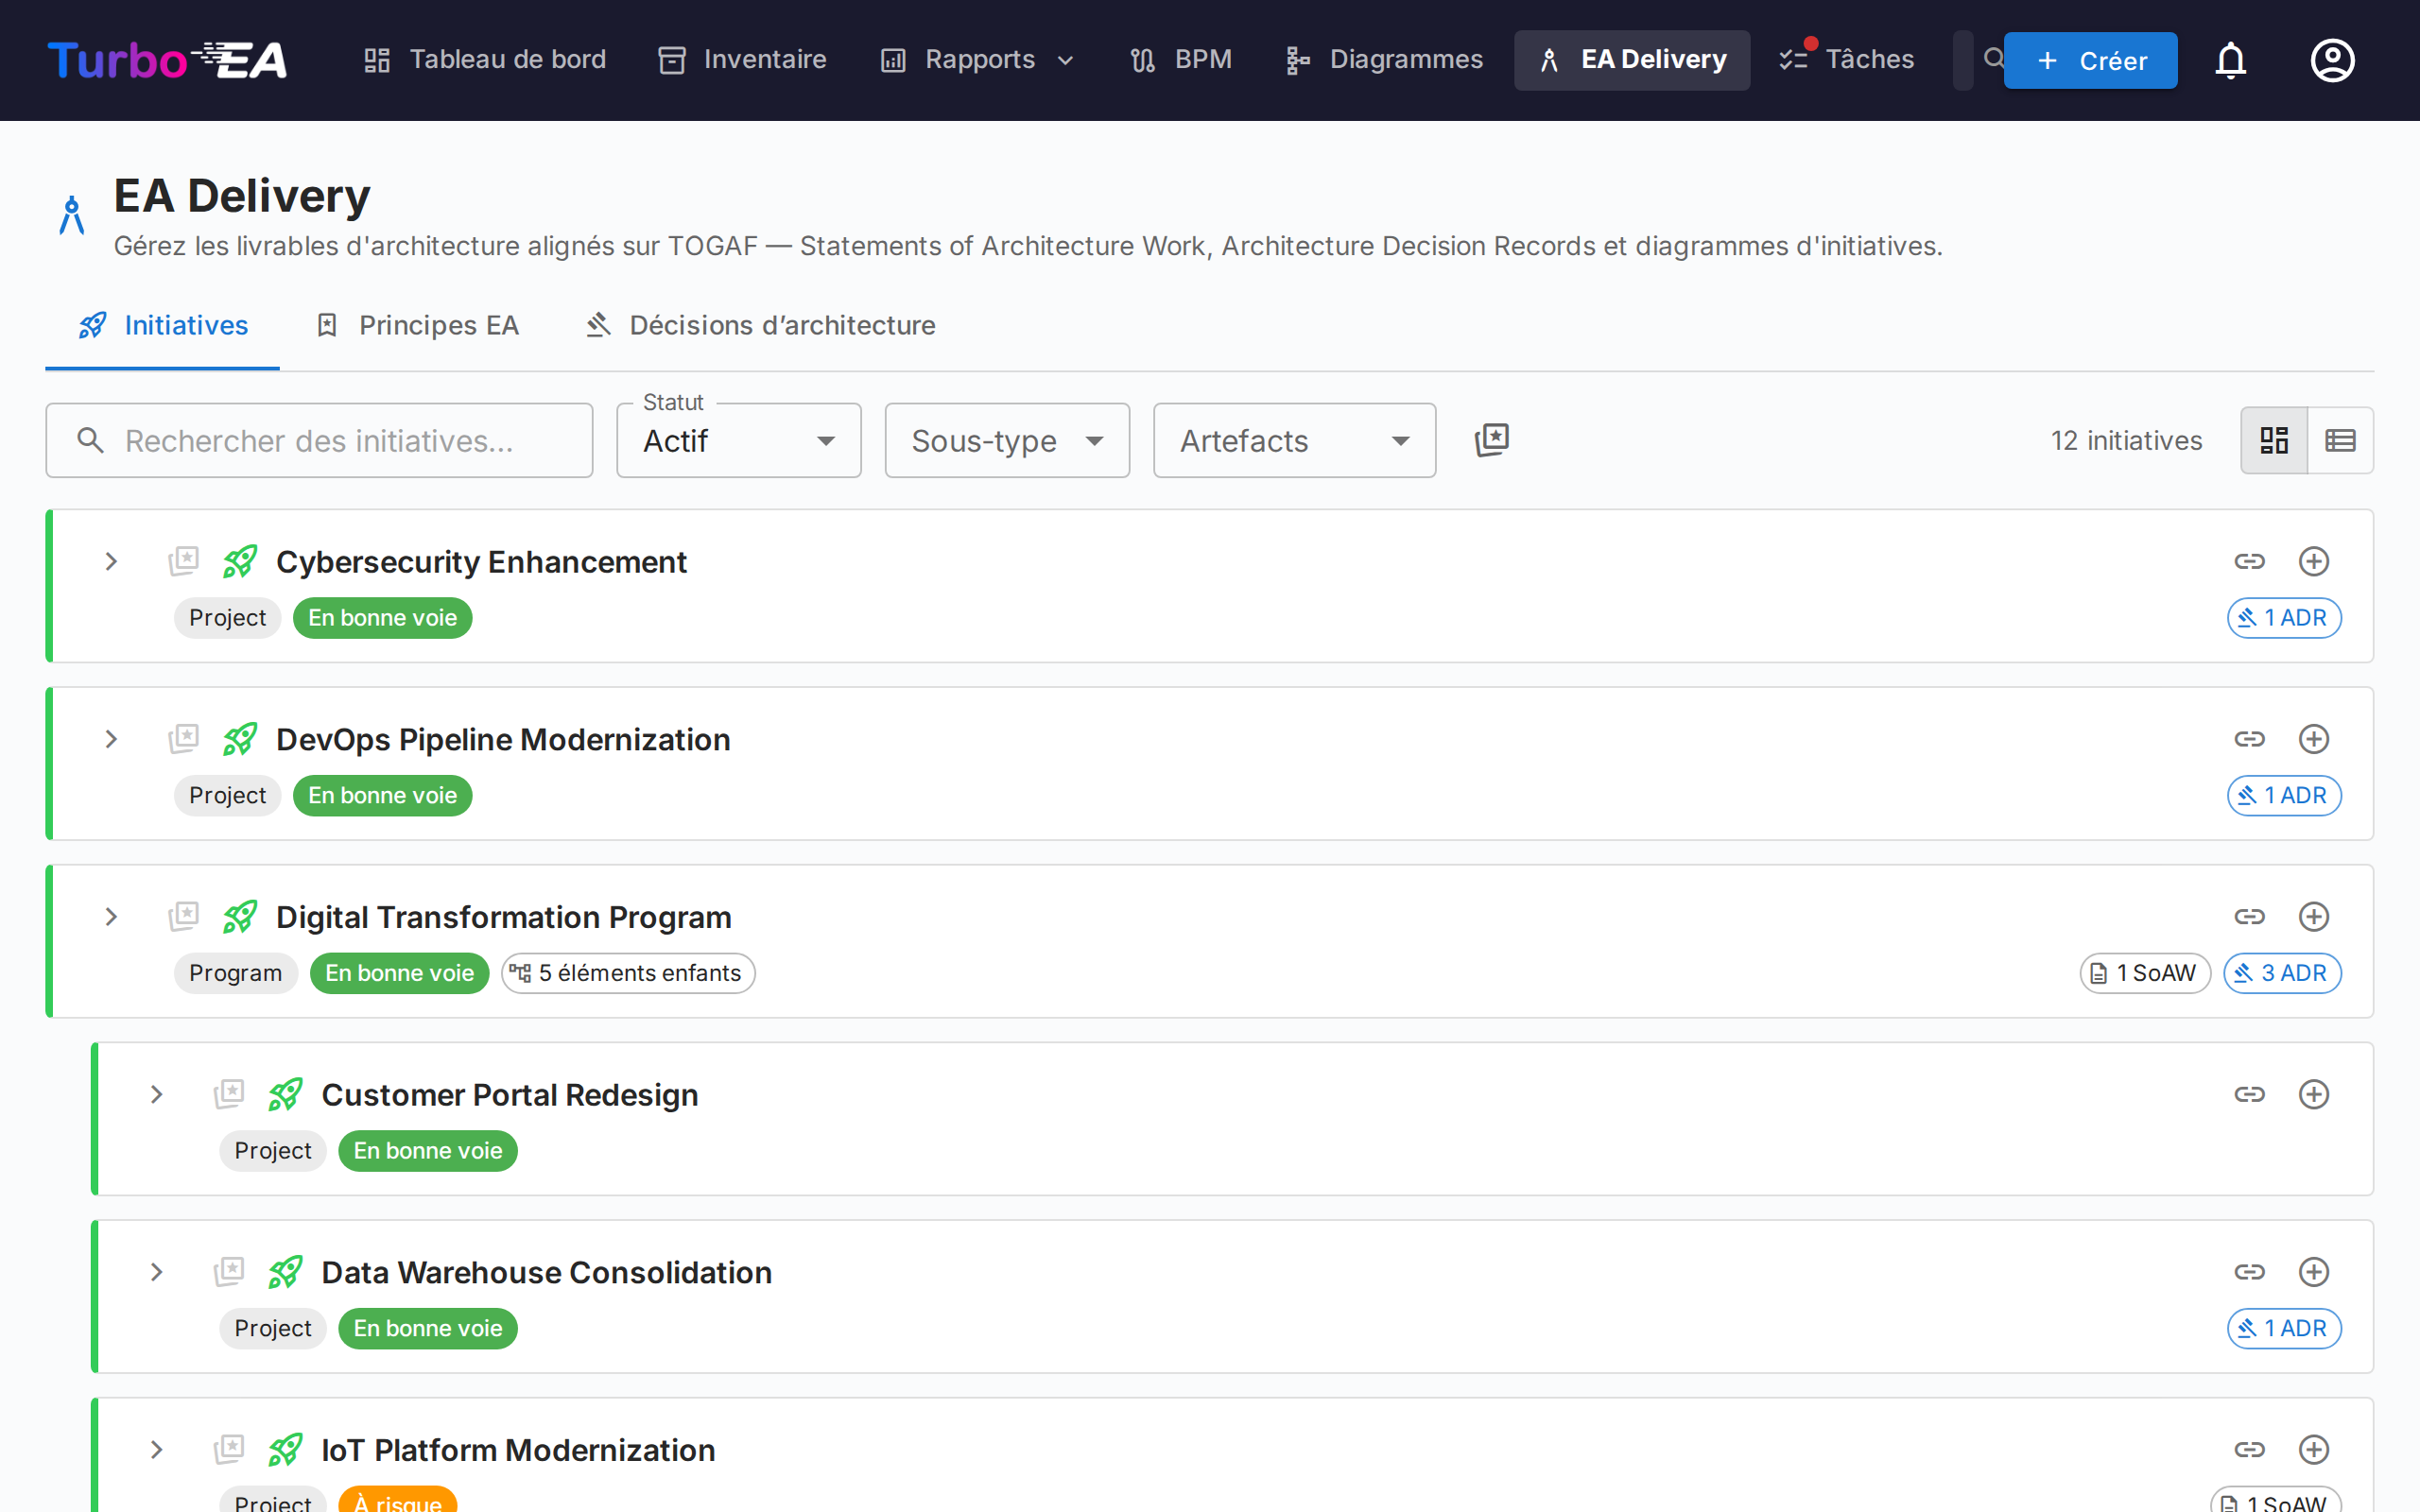
Task: Open the notifications bell
Action: point(2231,60)
